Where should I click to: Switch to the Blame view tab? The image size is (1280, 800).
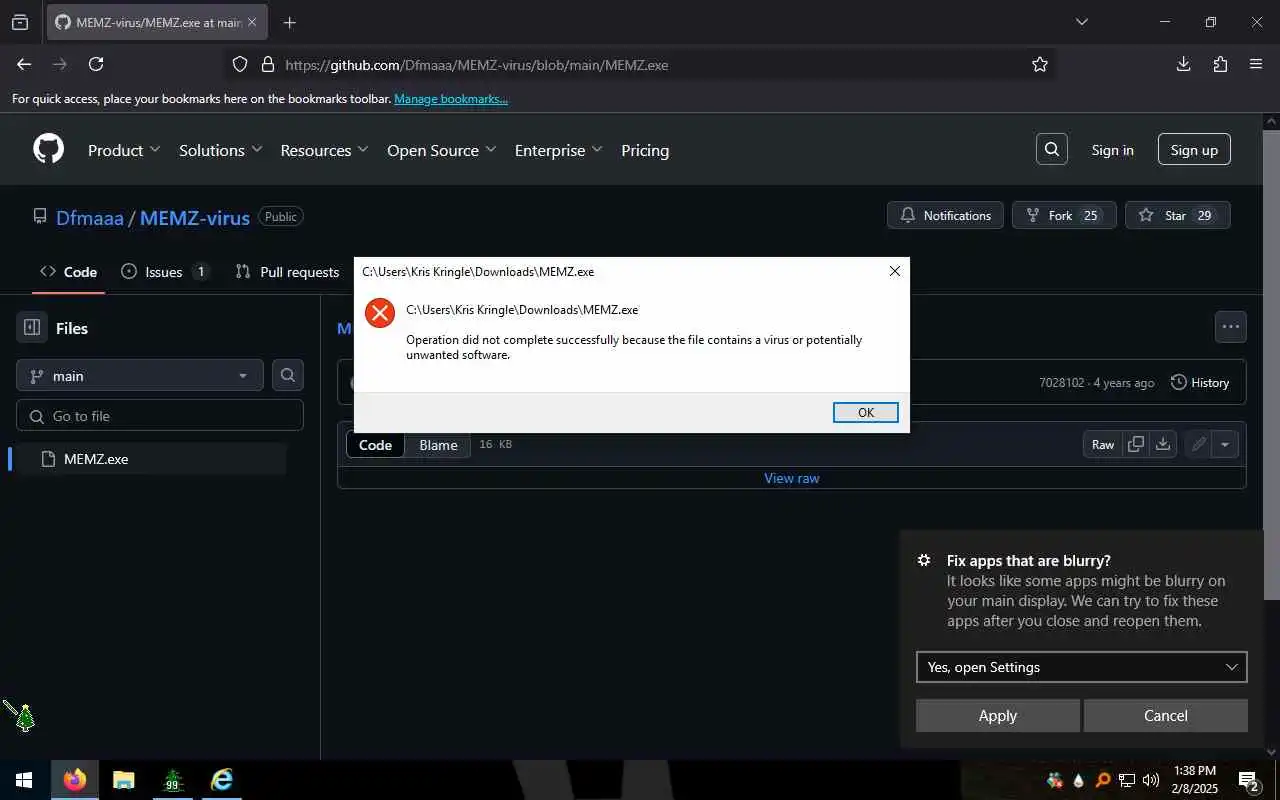438,445
